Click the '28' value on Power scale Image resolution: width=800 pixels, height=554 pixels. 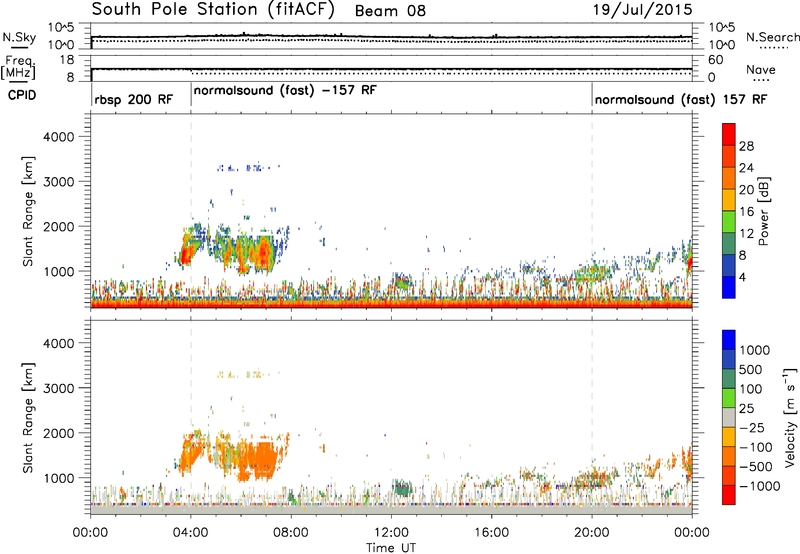pyautogui.click(x=746, y=146)
